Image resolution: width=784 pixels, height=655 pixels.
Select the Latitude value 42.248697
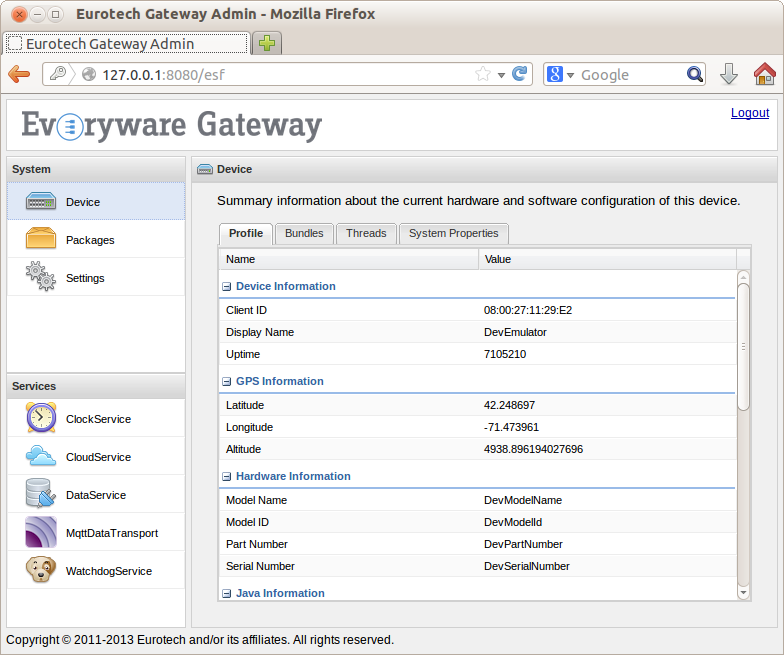tap(509, 405)
